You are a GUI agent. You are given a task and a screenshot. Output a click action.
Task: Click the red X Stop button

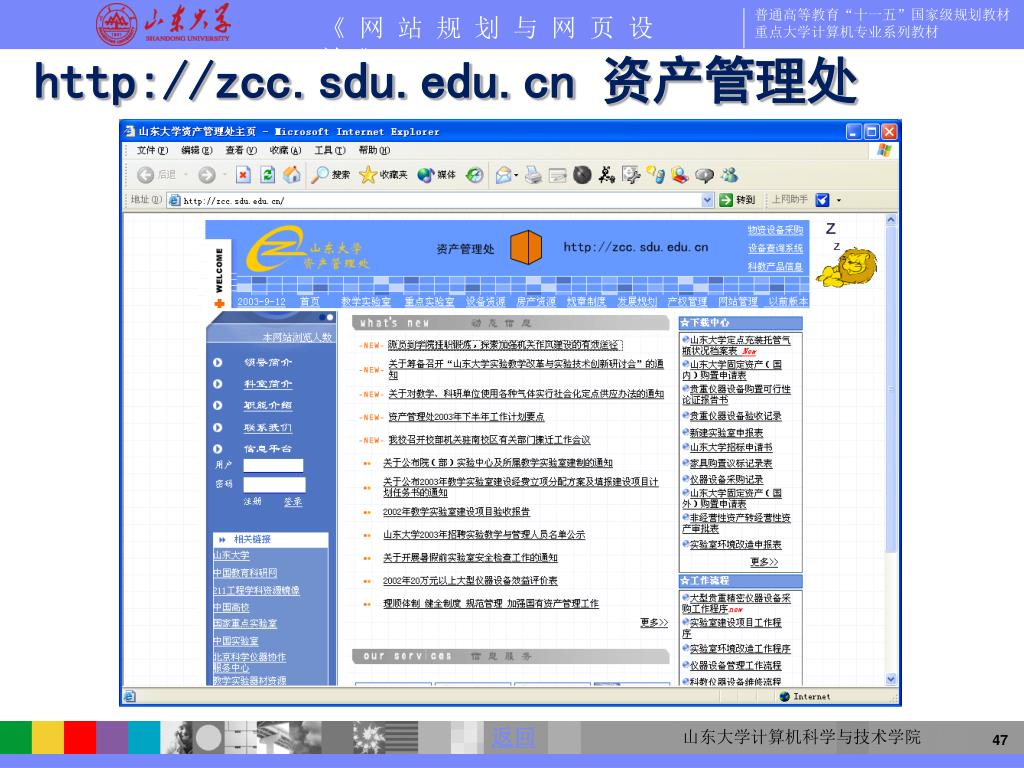click(x=243, y=174)
